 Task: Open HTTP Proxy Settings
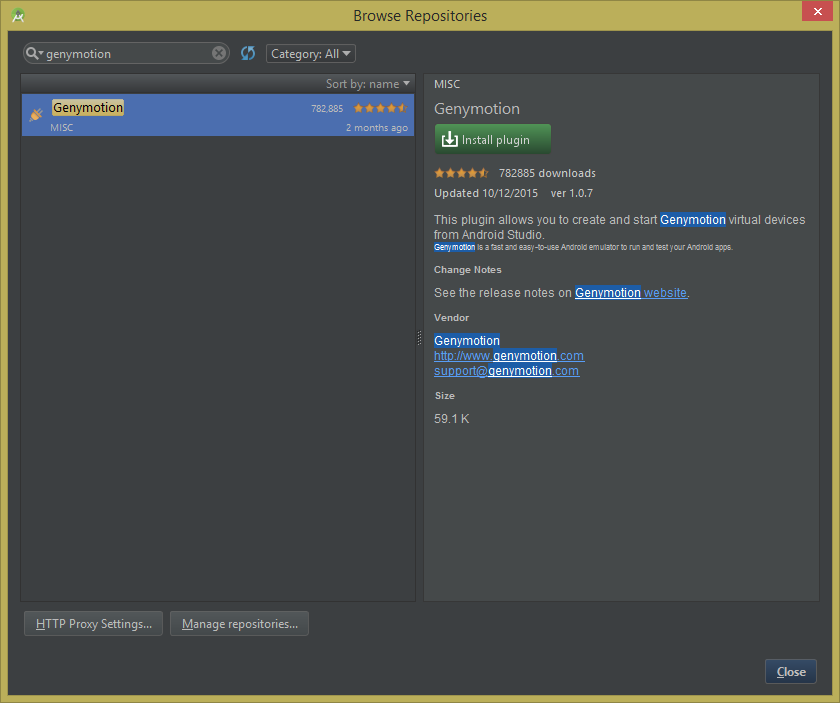tap(93, 624)
